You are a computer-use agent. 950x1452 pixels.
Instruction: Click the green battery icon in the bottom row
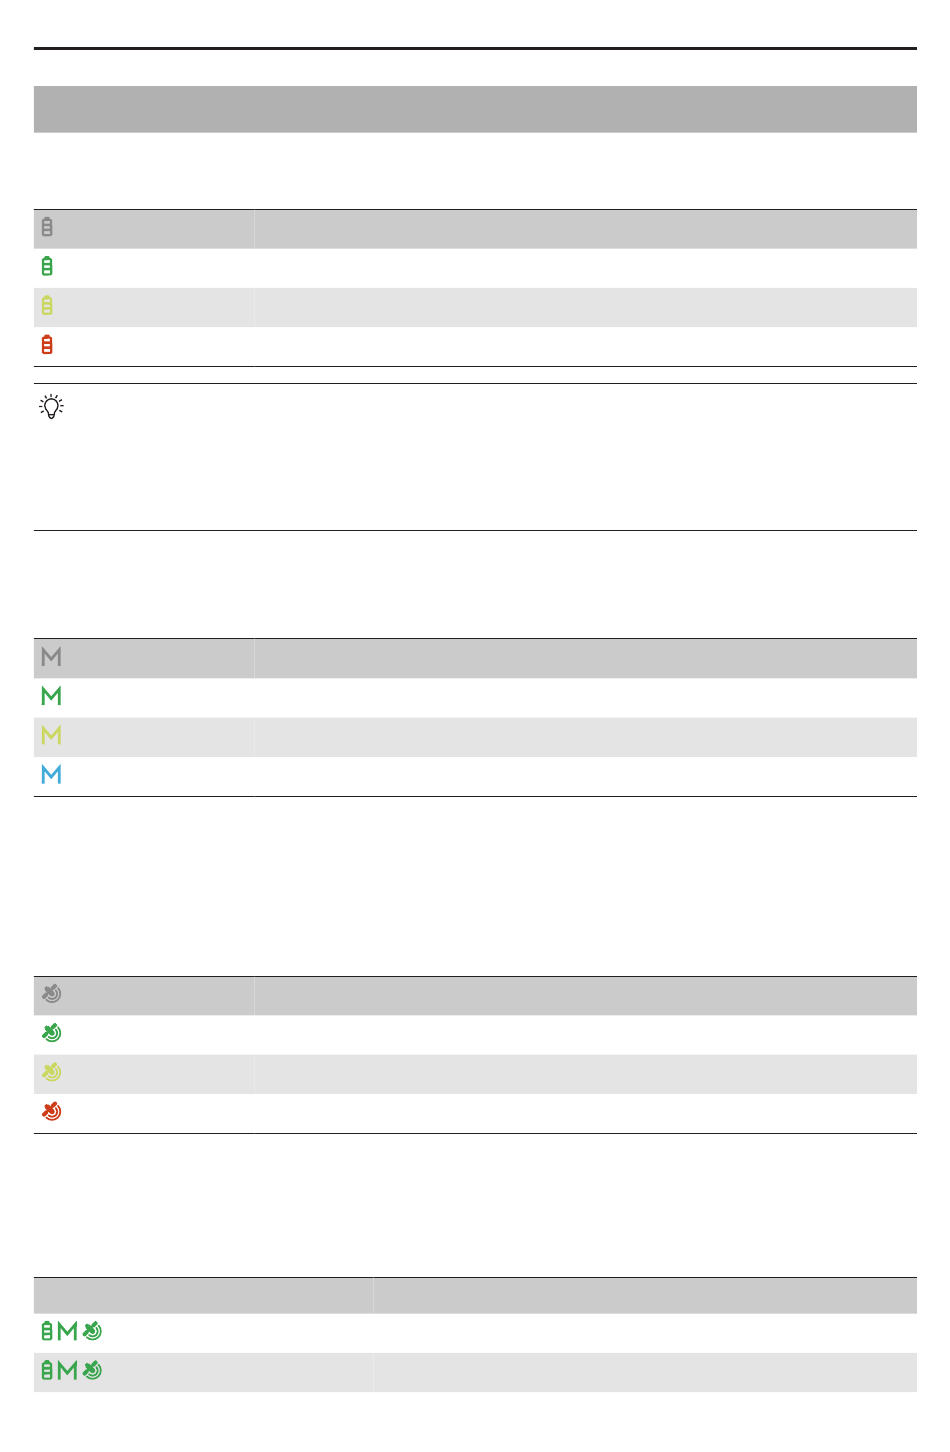46,1371
